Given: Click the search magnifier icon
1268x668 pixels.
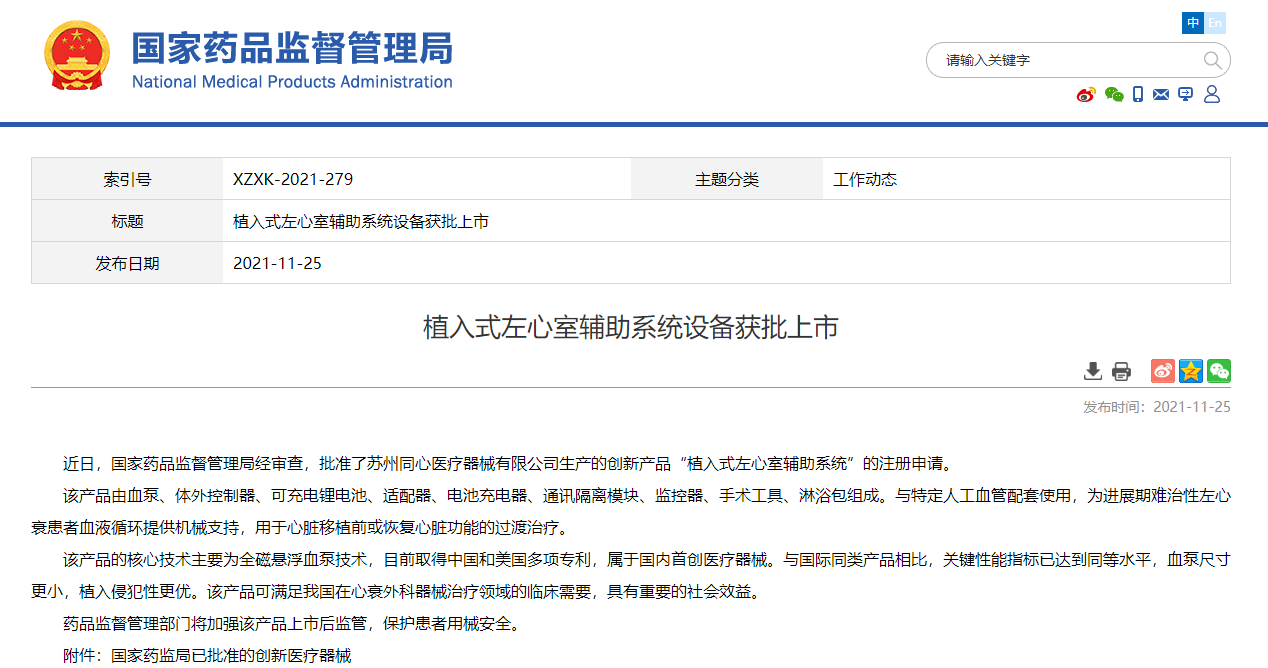Looking at the screenshot, I should (x=1212, y=61).
